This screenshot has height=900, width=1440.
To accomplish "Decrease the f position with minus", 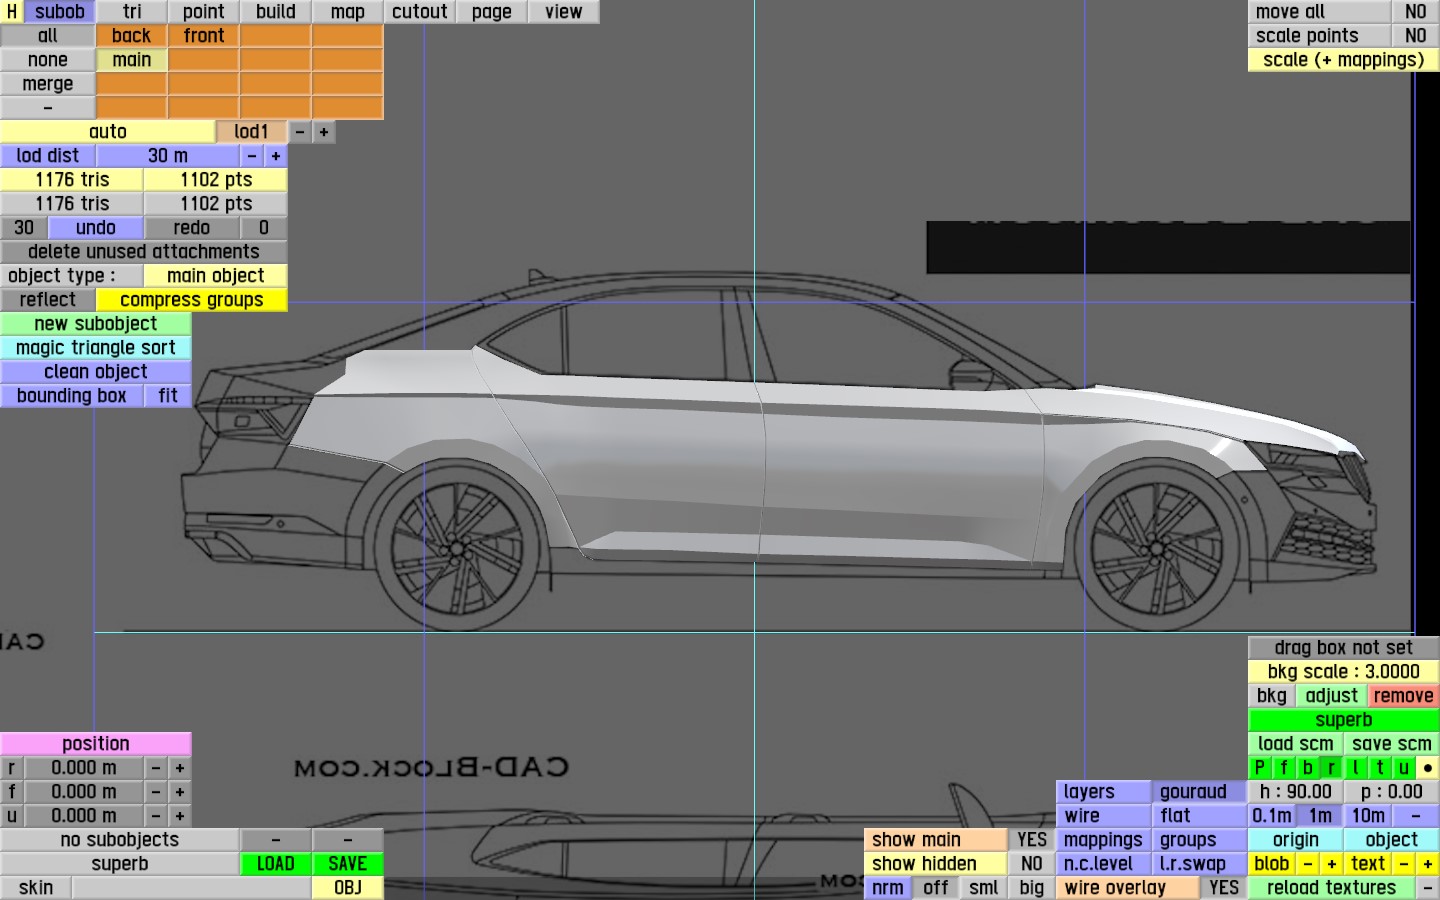I will click(x=156, y=792).
